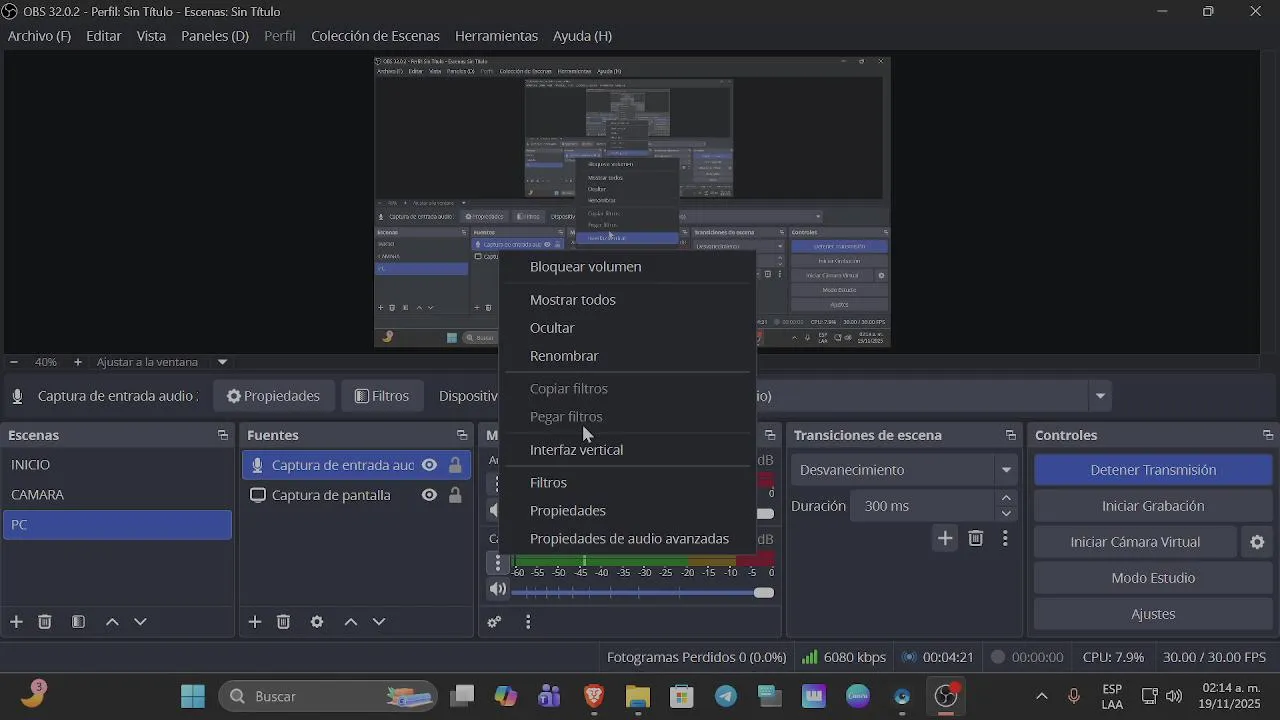
Task: Add transition with plus icon in Transiciones panel
Action: tap(945, 539)
